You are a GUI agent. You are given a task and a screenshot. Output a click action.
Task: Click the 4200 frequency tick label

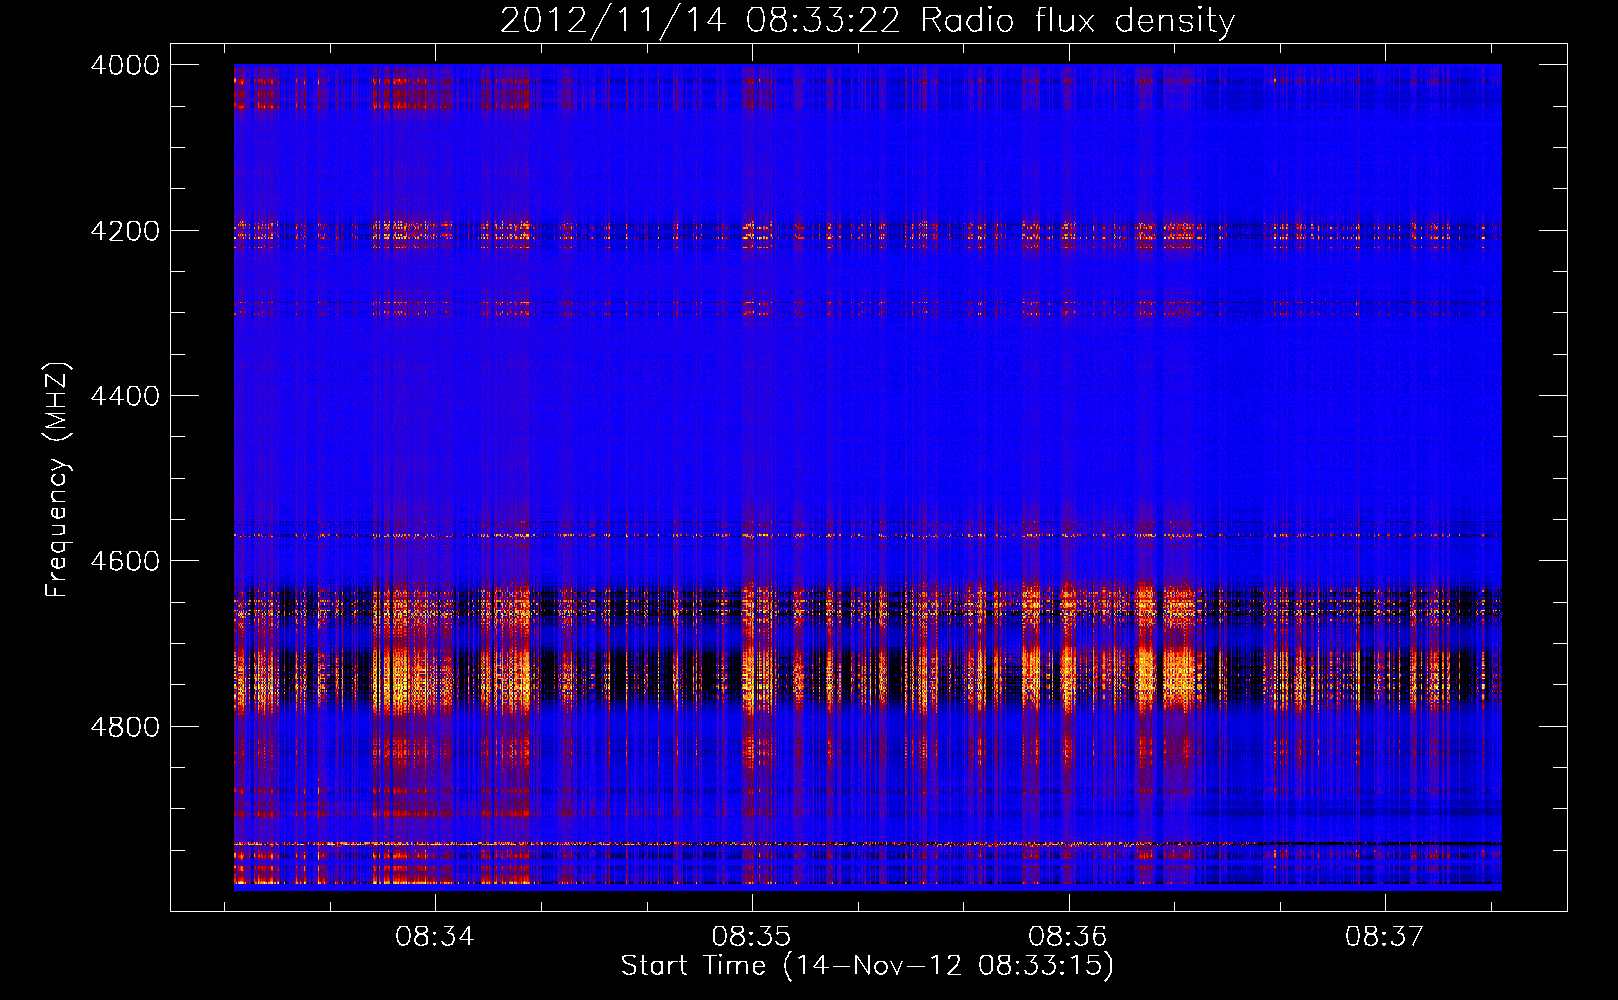coord(125,231)
